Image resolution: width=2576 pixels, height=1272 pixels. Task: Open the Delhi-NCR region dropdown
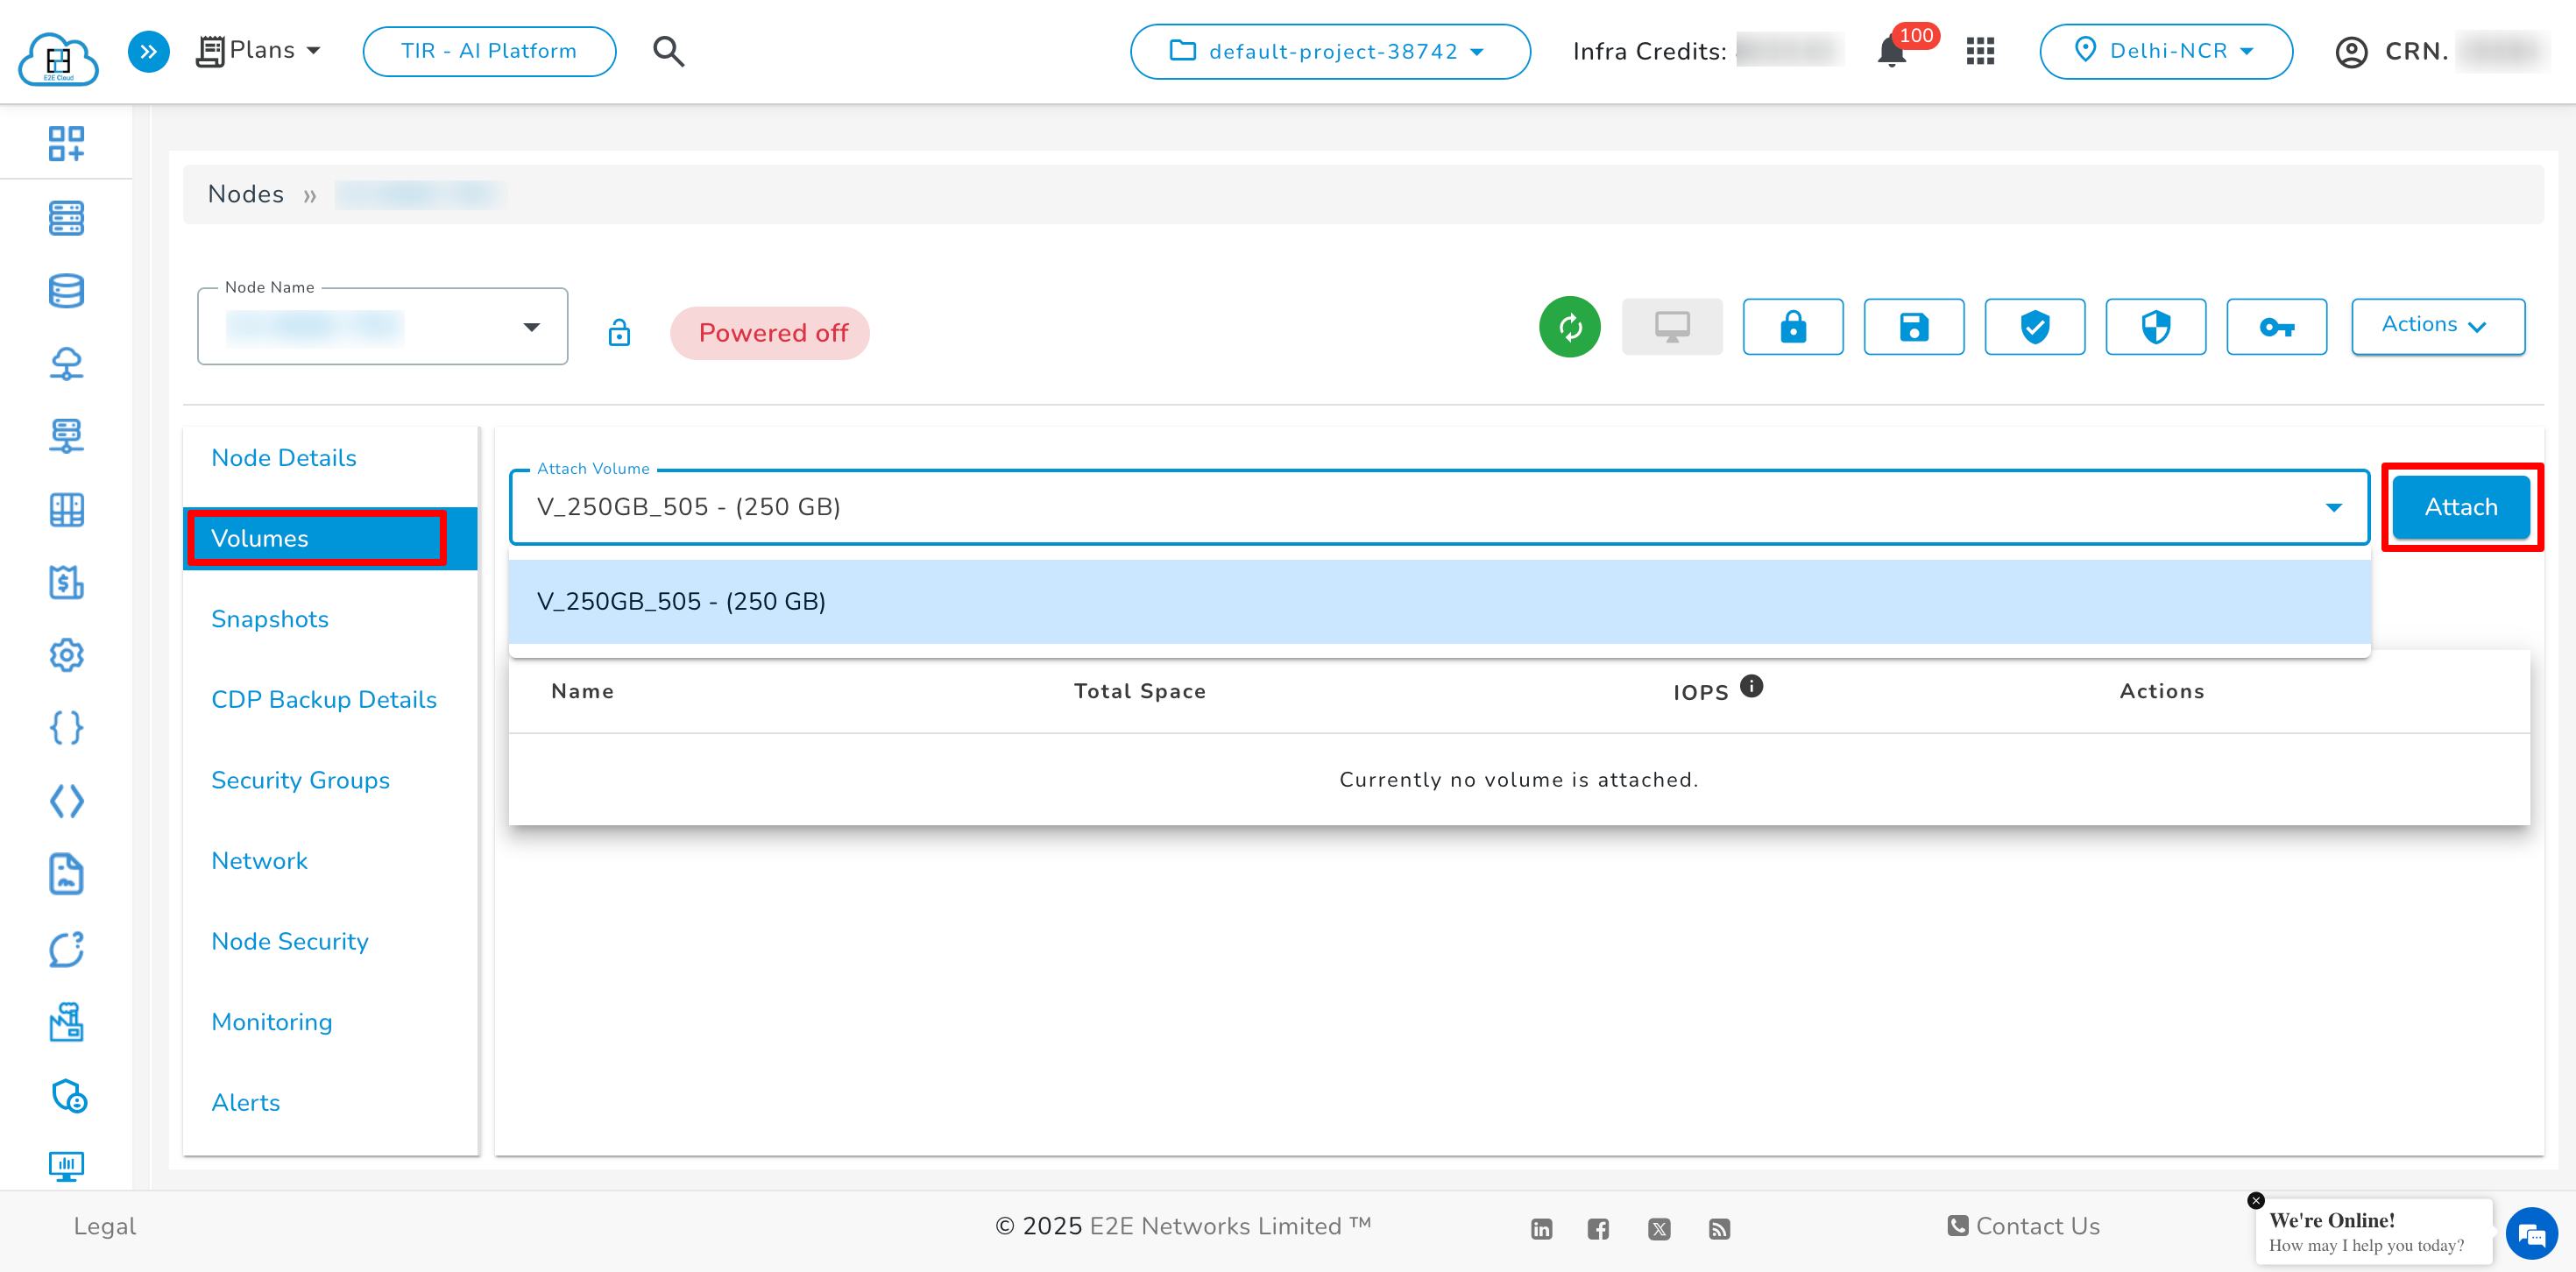click(2165, 51)
